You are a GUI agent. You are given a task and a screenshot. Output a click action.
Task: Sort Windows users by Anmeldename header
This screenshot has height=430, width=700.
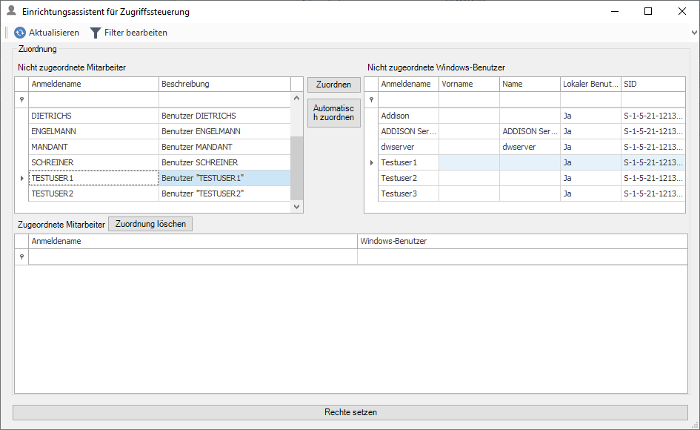pyautogui.click(x=408, y=84)
